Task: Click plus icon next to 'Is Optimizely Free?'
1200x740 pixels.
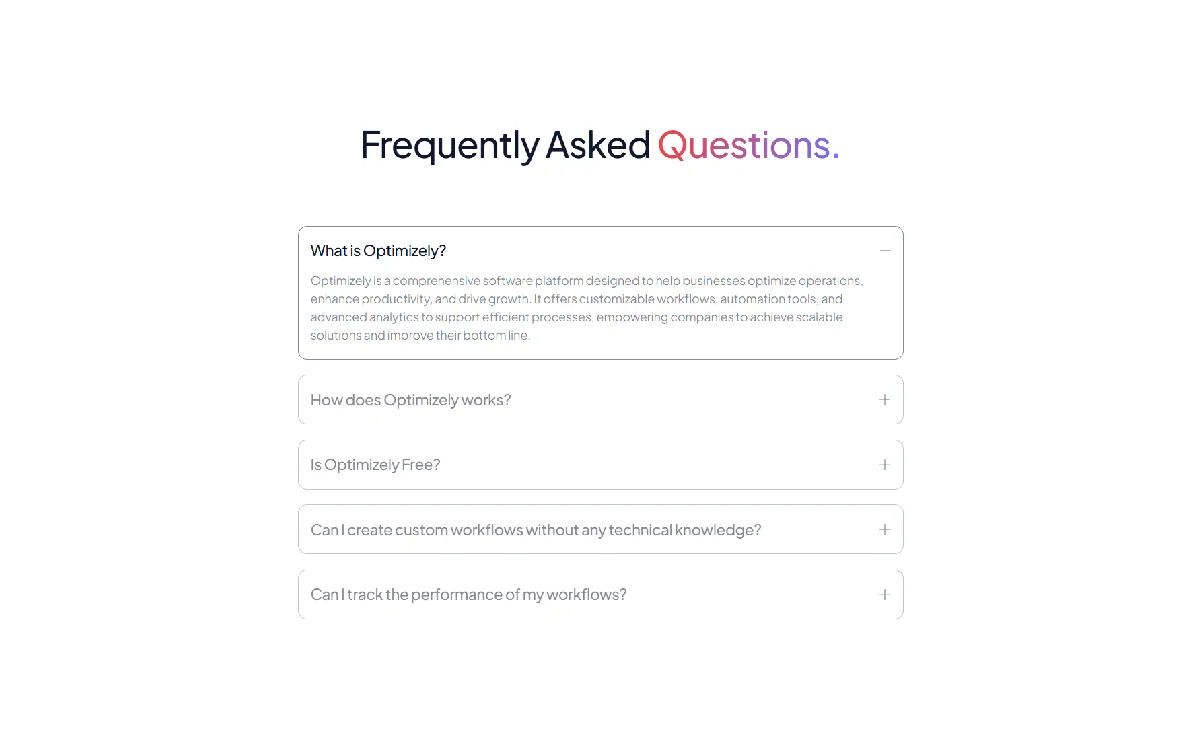Action: pos(884,465)
